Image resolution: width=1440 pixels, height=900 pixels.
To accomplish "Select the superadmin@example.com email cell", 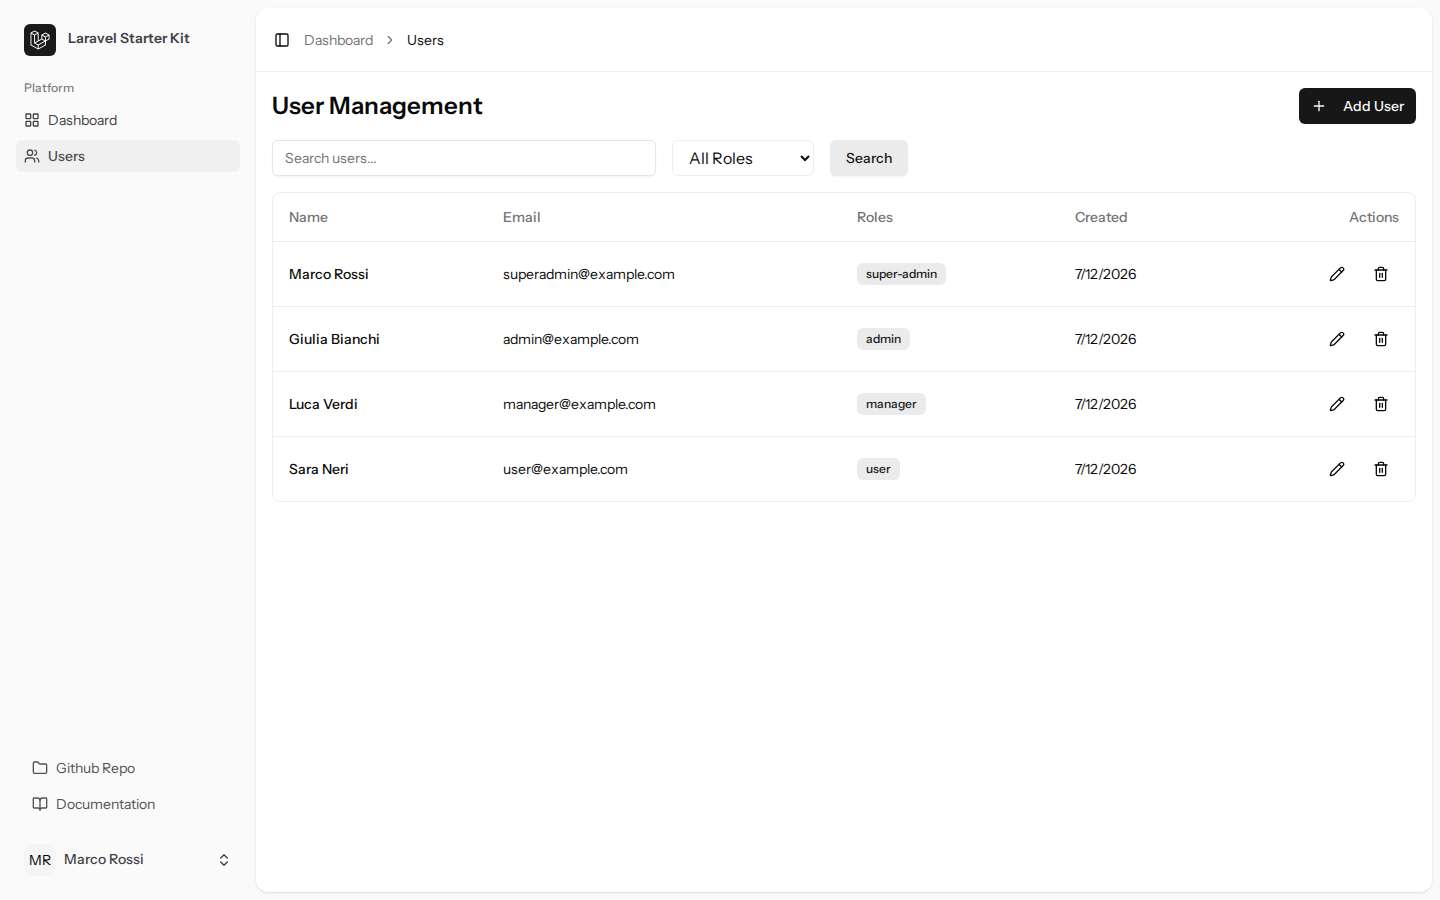I will (589, 274).
